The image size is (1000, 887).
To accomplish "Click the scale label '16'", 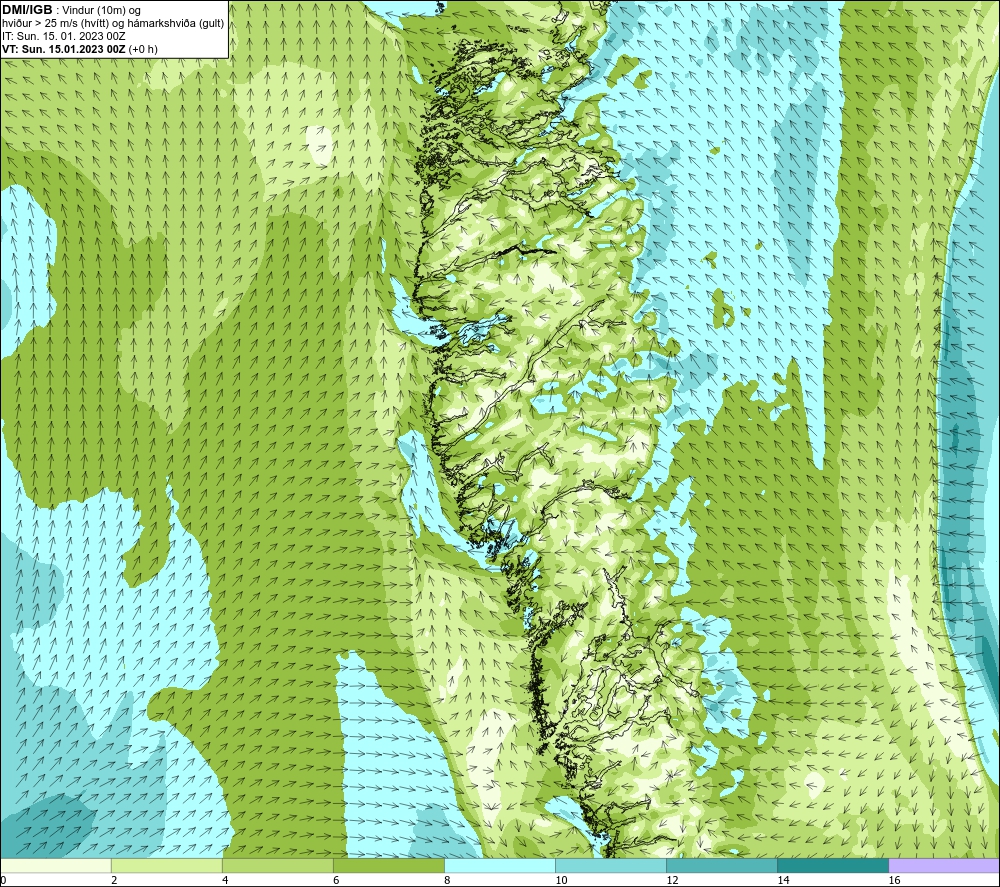I will click(x=894, y=881).
